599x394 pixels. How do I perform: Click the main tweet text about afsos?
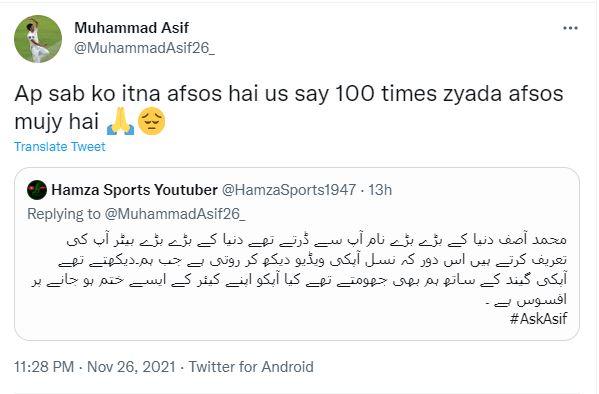[289, 107]
